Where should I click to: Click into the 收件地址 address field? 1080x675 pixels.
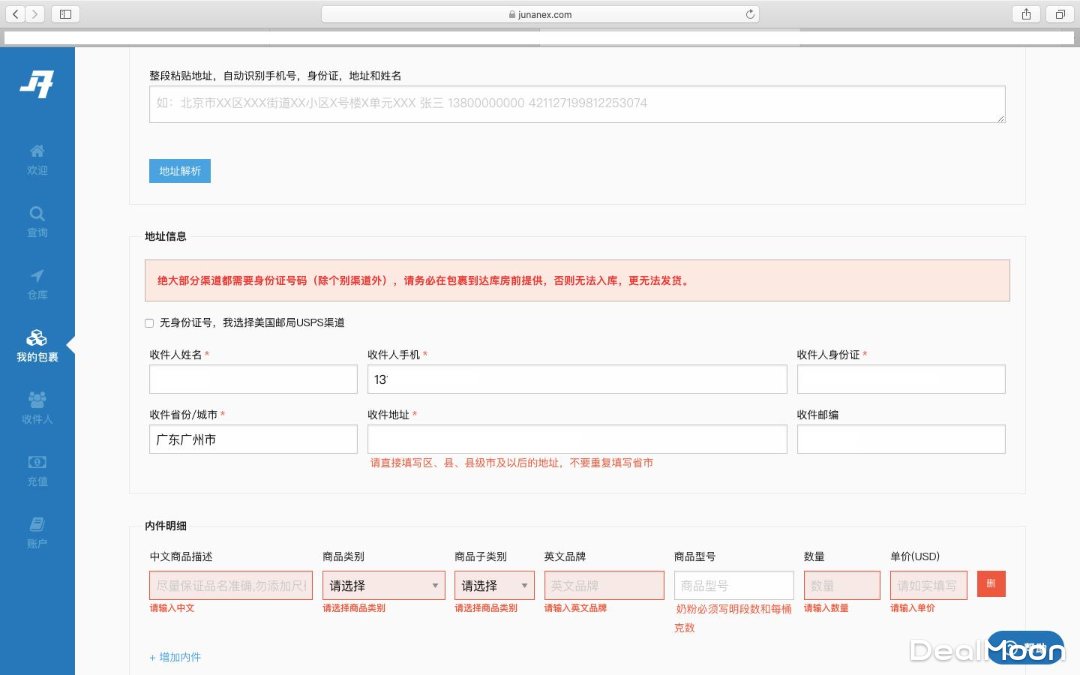pos(577,440)
